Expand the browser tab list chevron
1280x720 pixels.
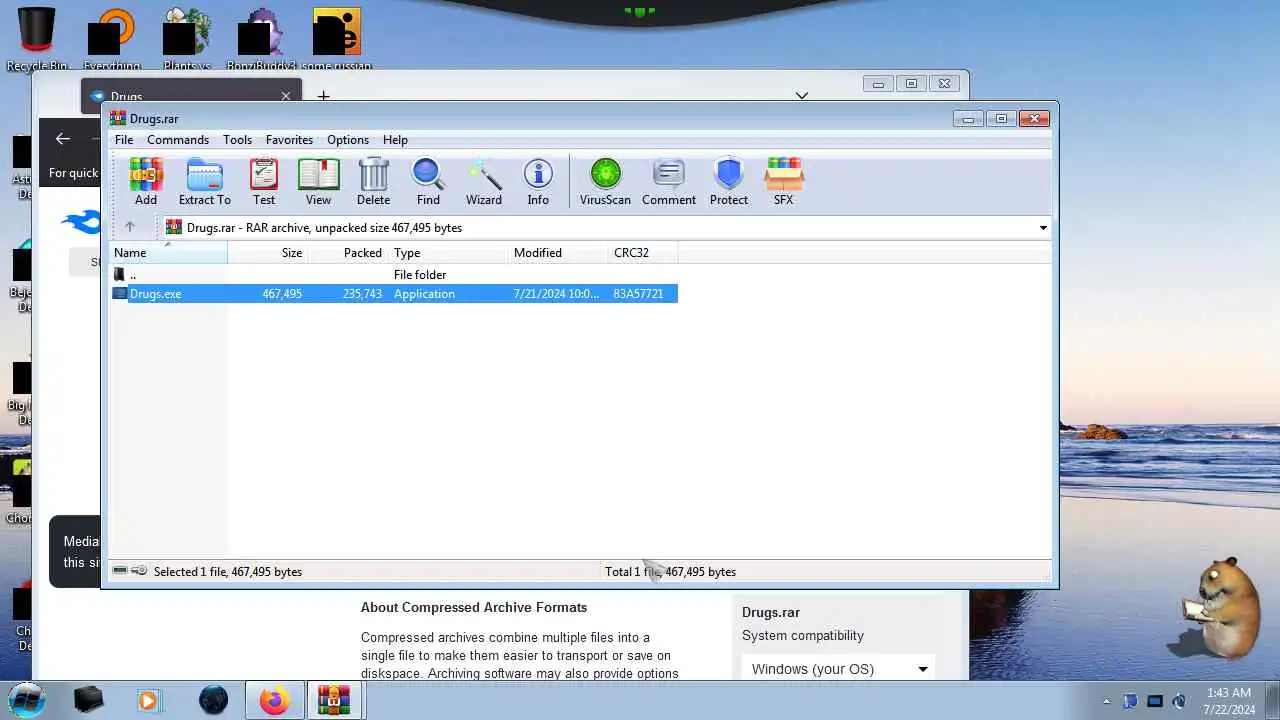(x=802, y=96)
